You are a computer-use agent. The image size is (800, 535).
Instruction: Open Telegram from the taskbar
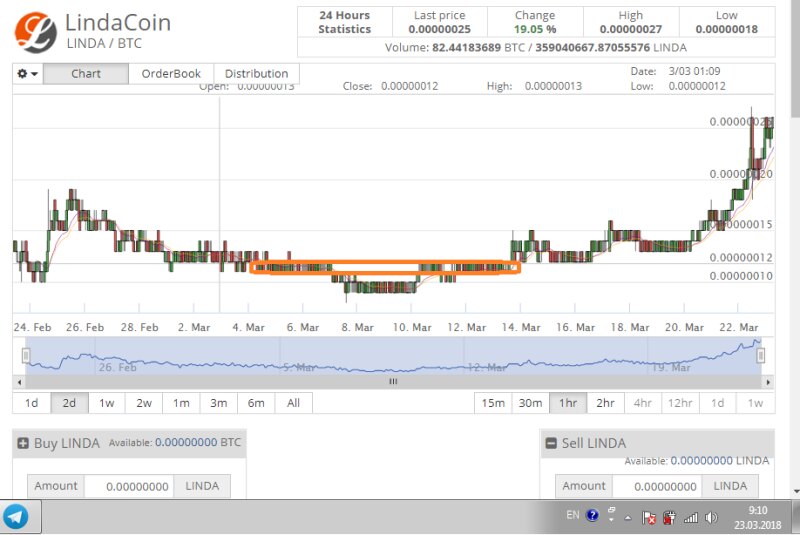click(16, 517)
